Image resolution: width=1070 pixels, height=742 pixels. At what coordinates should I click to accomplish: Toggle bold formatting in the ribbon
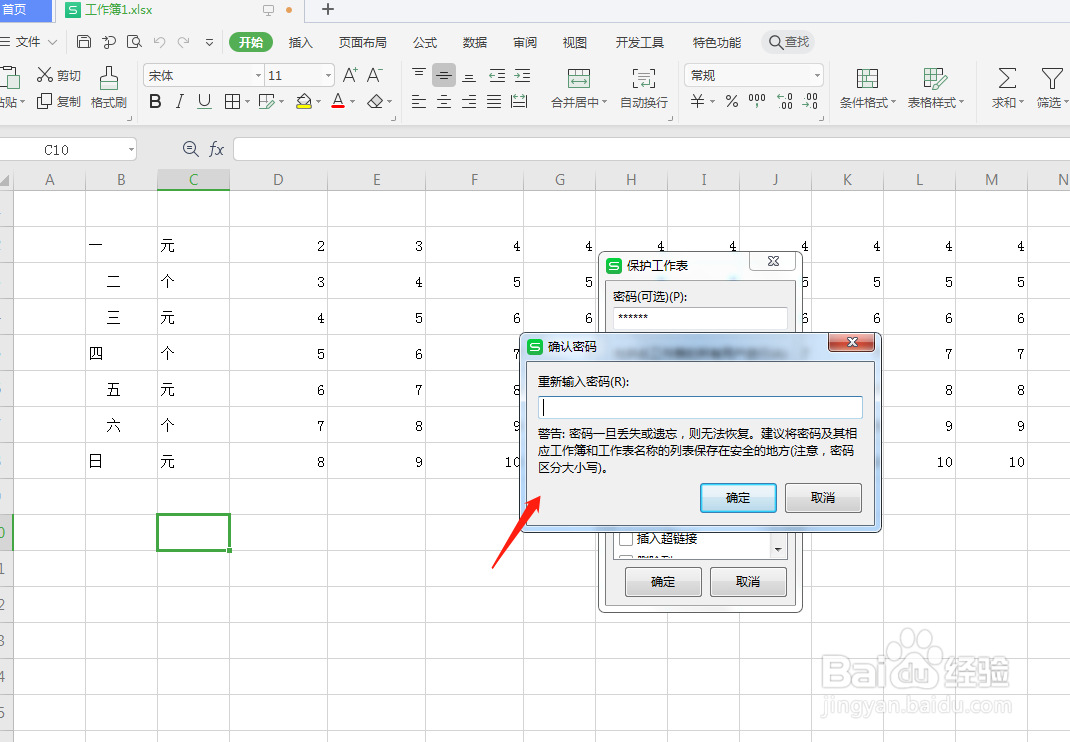pyautogui.click(x=154, y=101)
